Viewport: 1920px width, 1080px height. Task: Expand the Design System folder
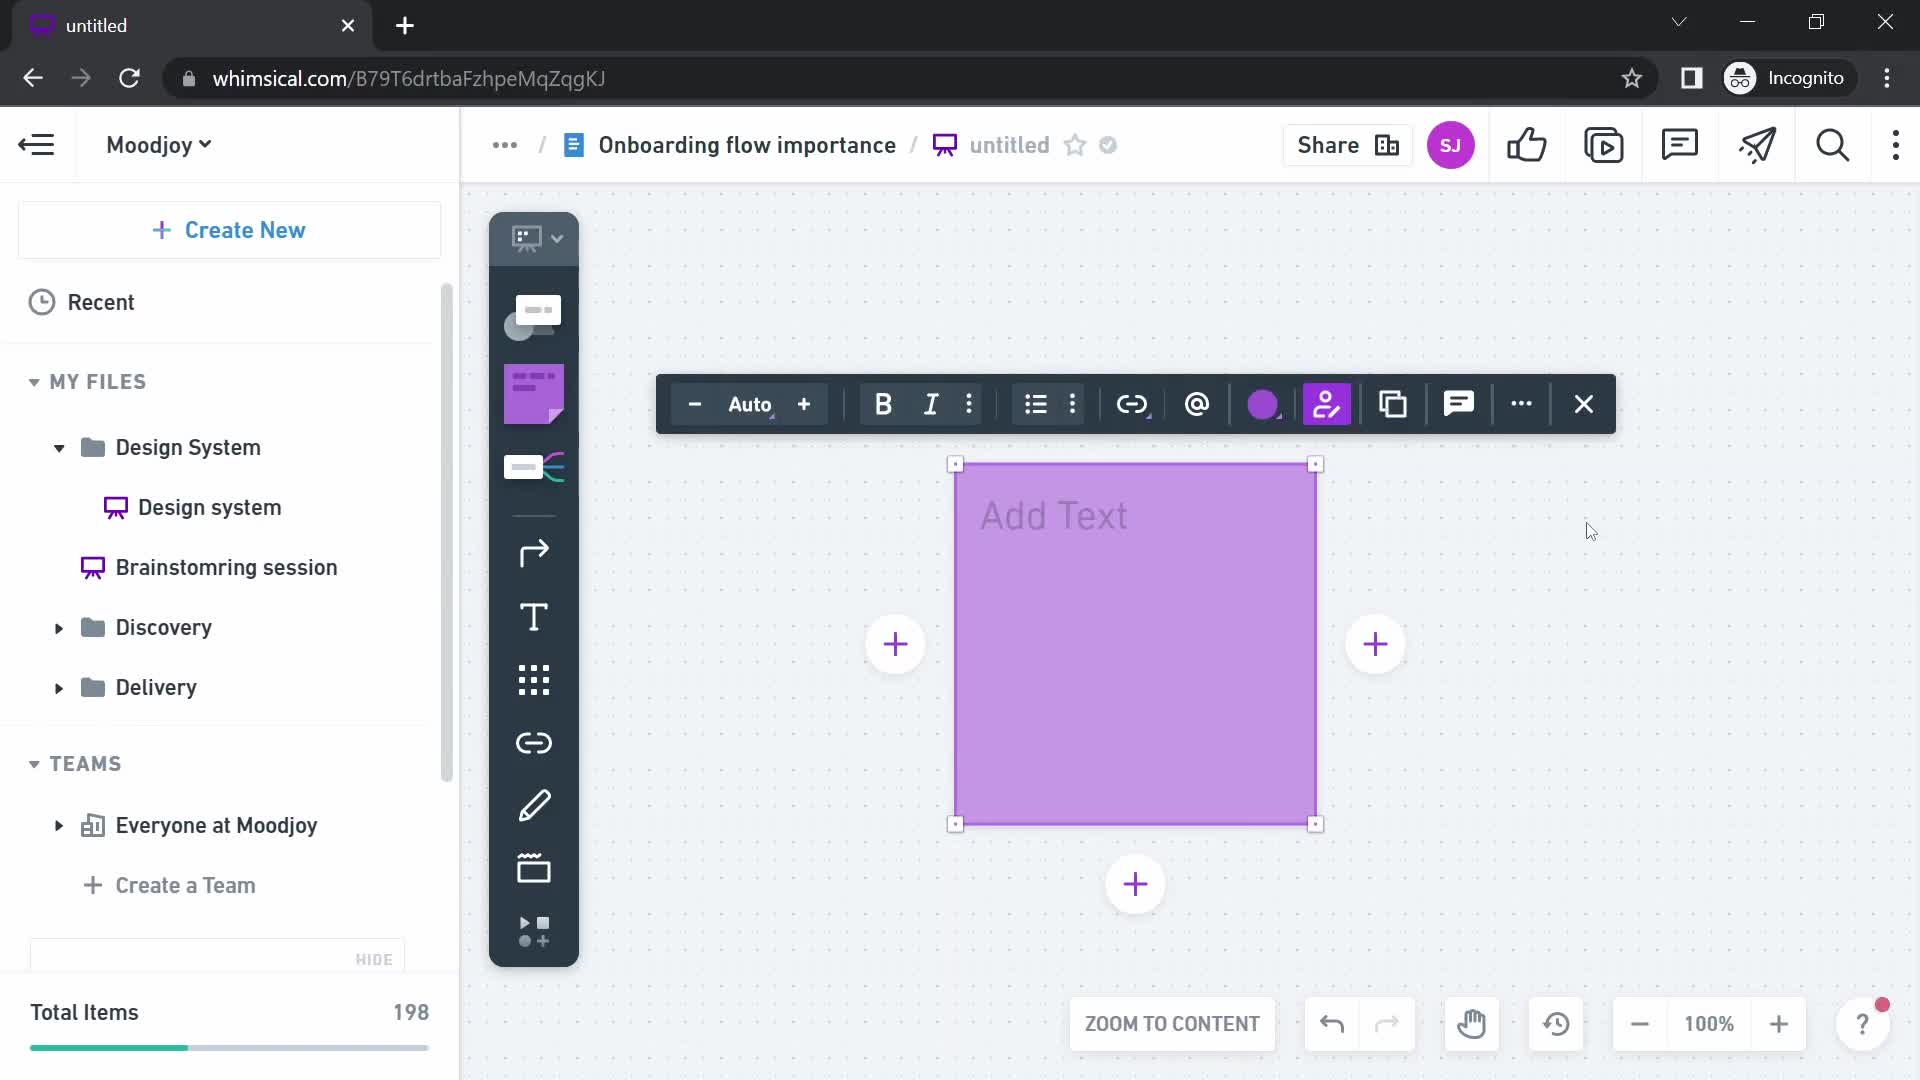[59, 447]
